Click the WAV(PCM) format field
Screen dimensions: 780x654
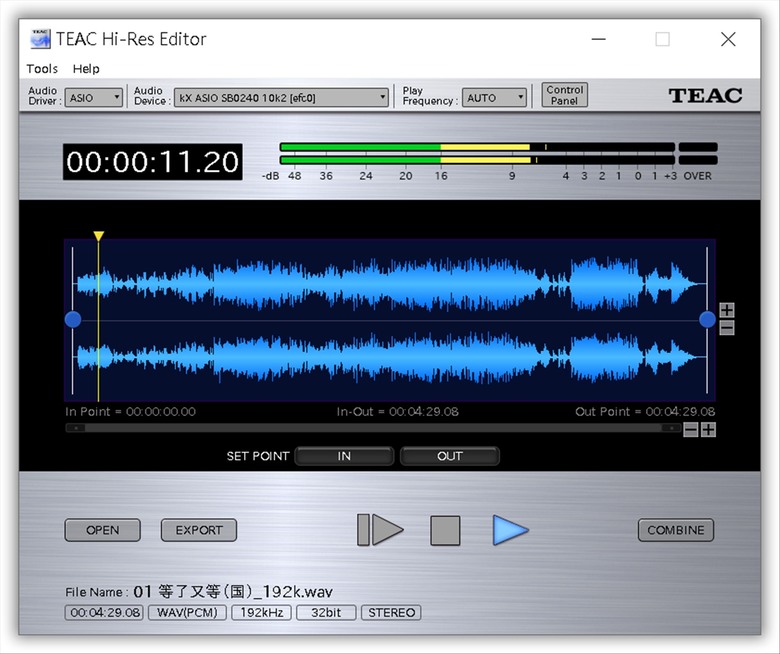click(x=187, y=612)
